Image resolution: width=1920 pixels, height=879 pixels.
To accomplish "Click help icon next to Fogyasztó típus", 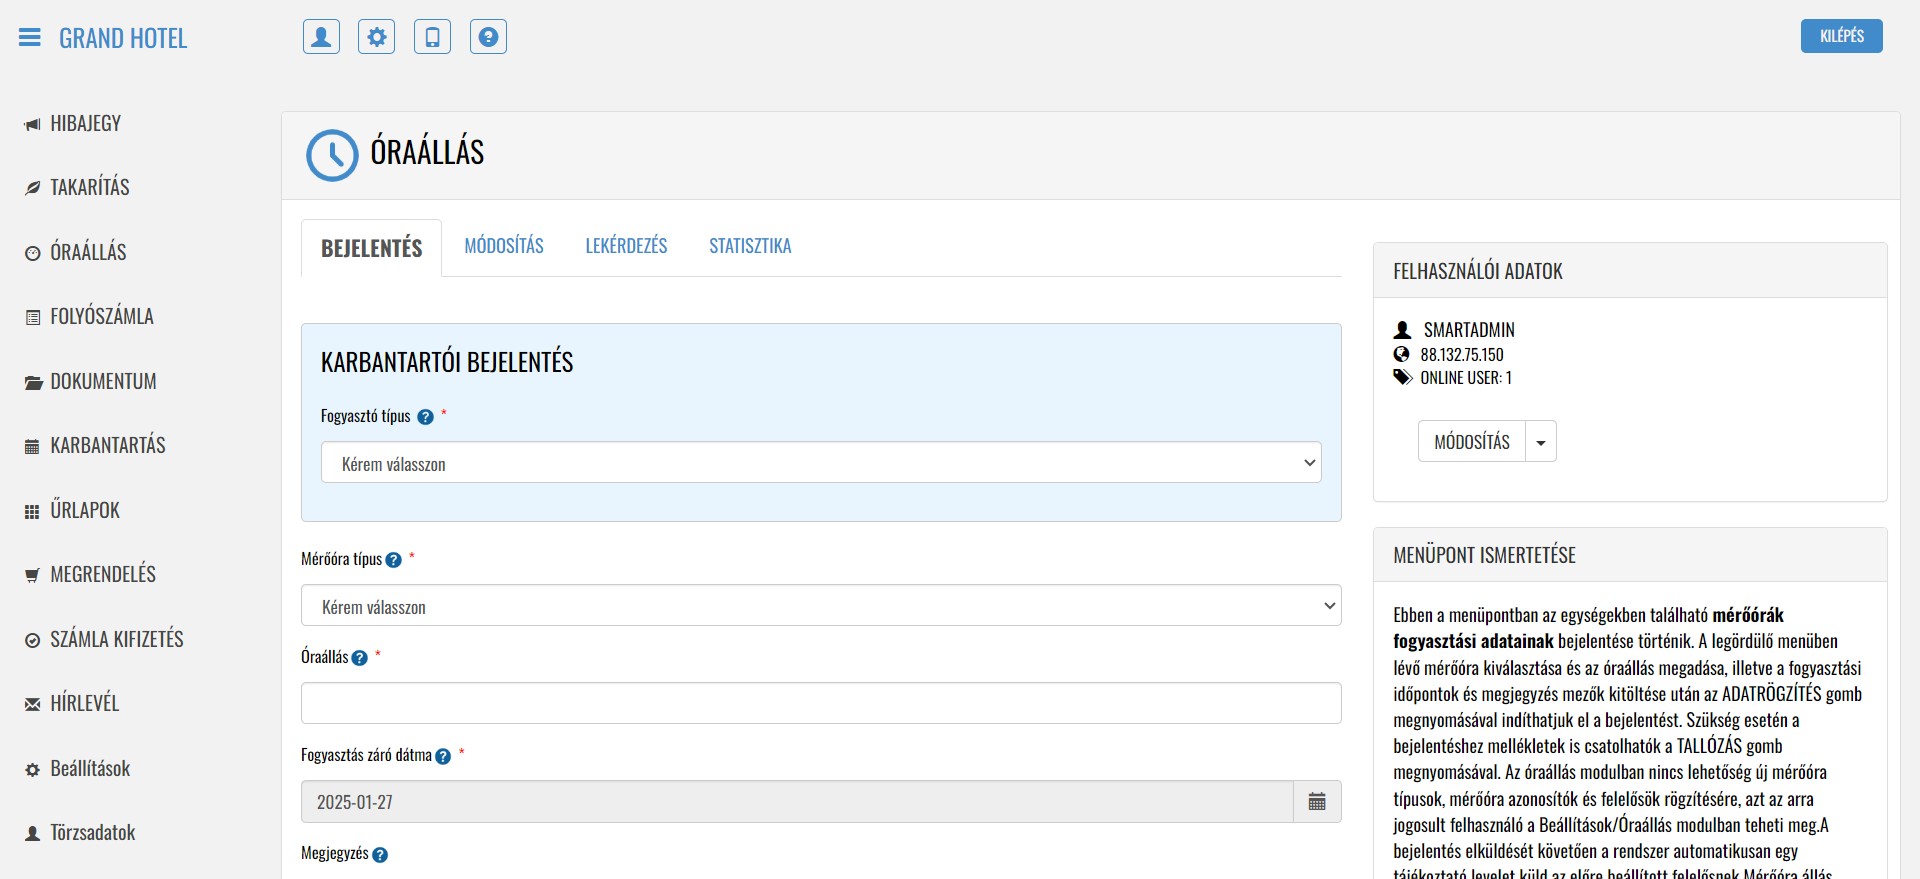I will click(x=425, y=417).
